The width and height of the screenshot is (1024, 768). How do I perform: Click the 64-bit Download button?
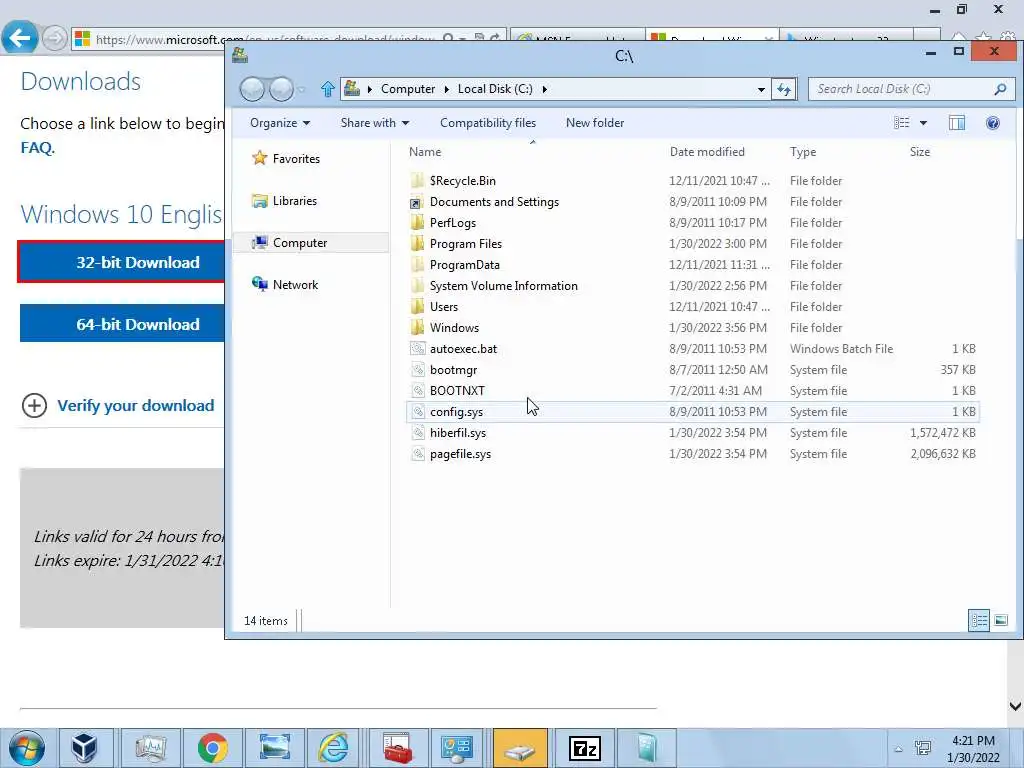tap(122, 323)
